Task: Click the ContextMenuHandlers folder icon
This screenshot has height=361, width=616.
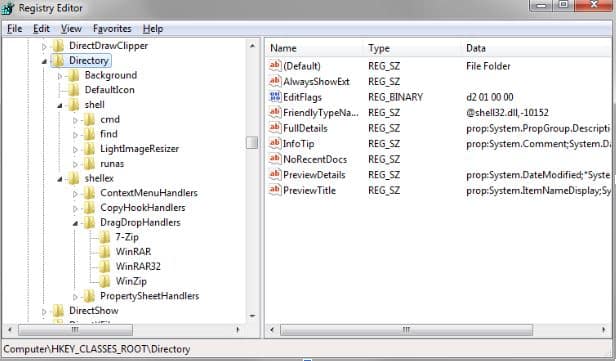Action: point(90,193)
